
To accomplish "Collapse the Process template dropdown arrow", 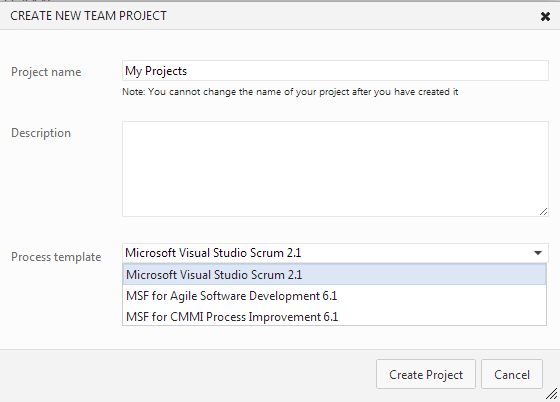I will tap(538, 253).
